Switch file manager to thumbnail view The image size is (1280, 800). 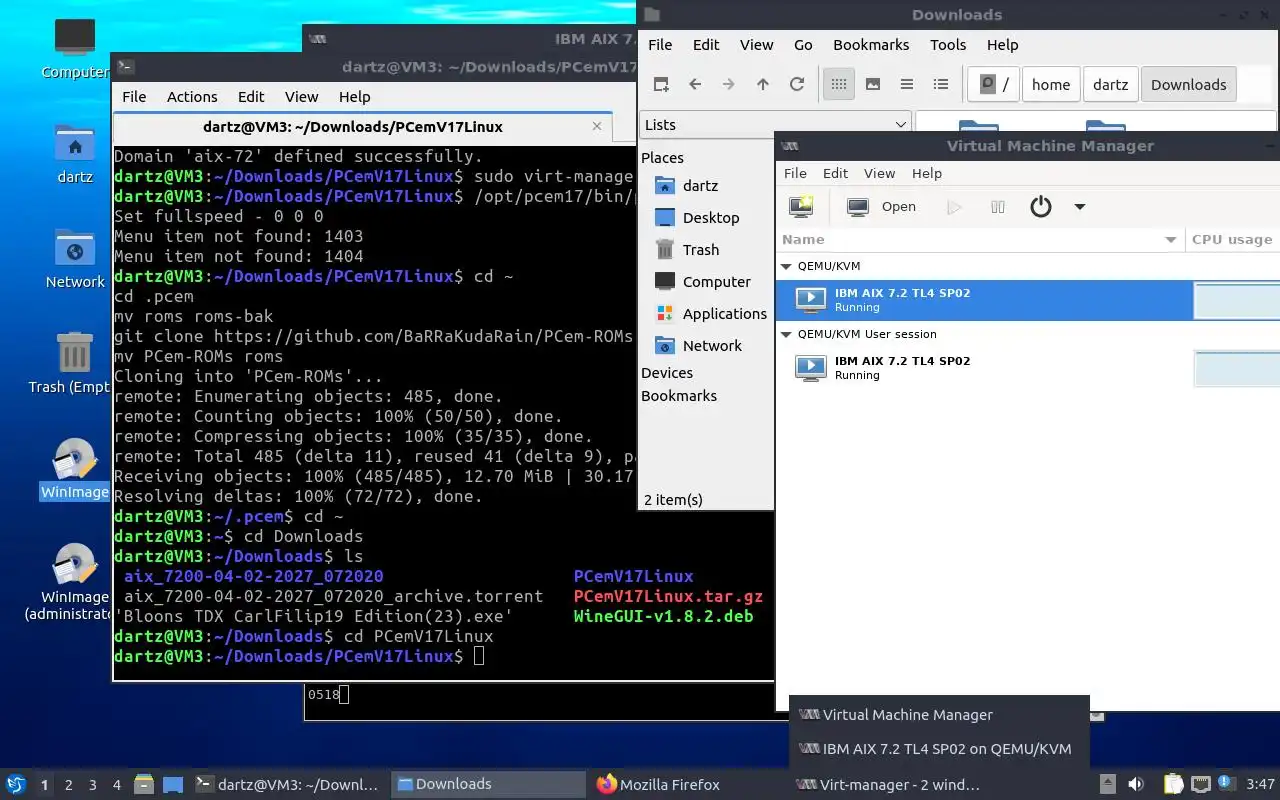873,85
